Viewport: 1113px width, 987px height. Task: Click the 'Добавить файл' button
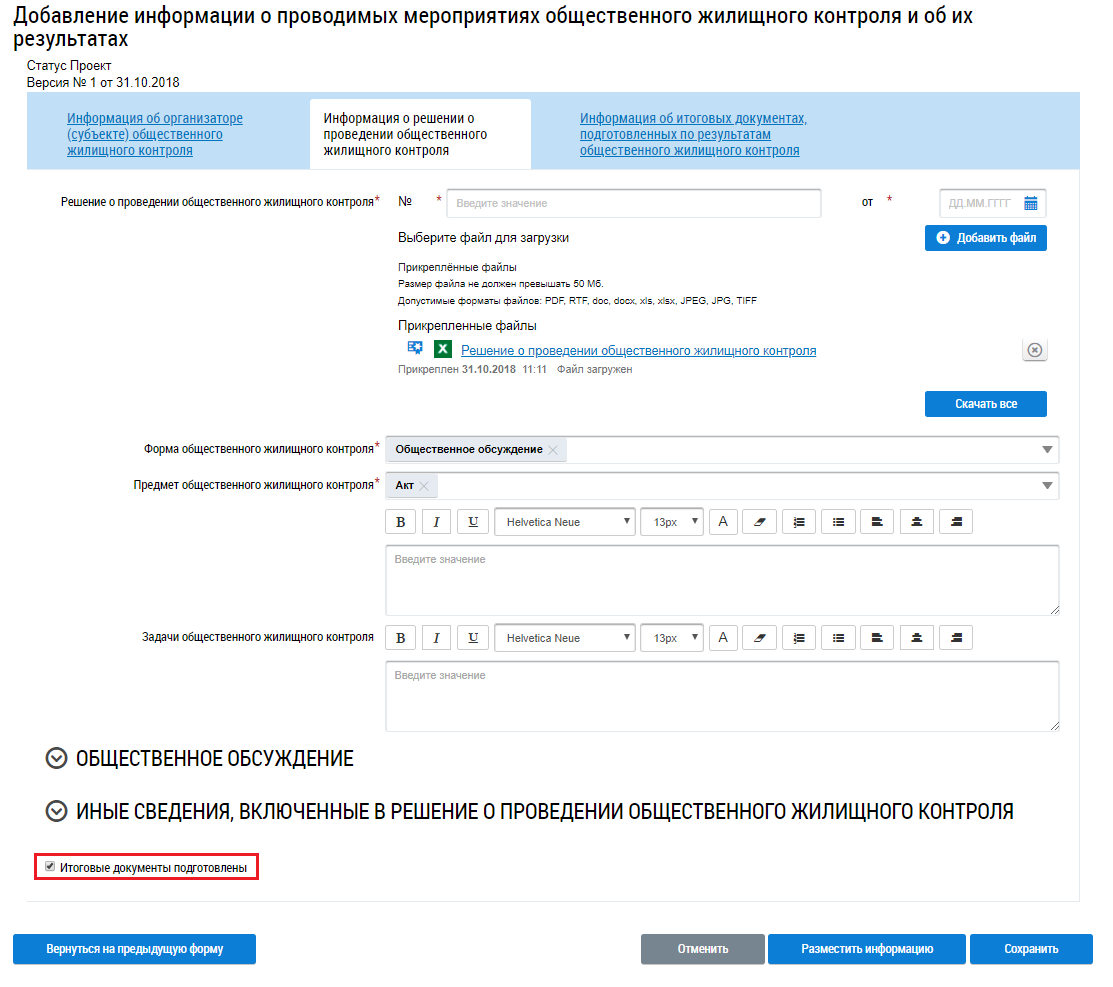[985, 238]
